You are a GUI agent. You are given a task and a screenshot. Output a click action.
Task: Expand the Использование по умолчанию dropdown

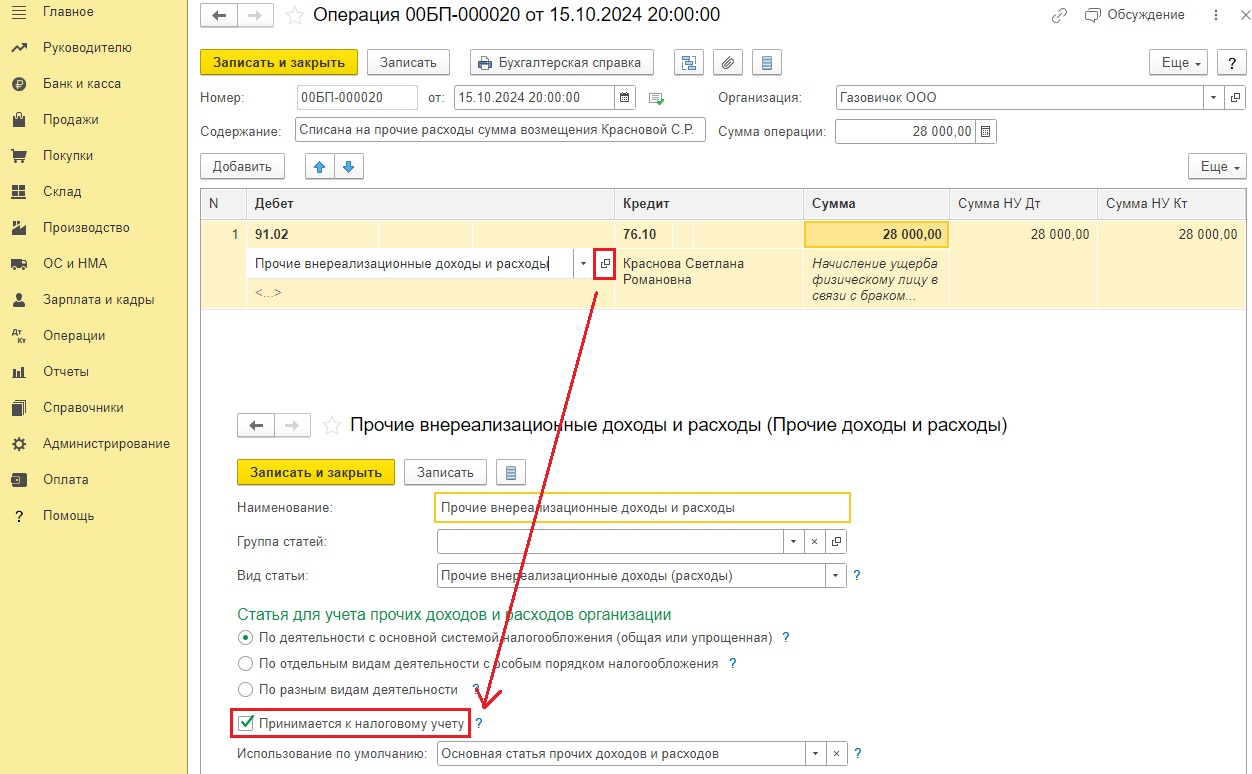[x=816, y=753]
